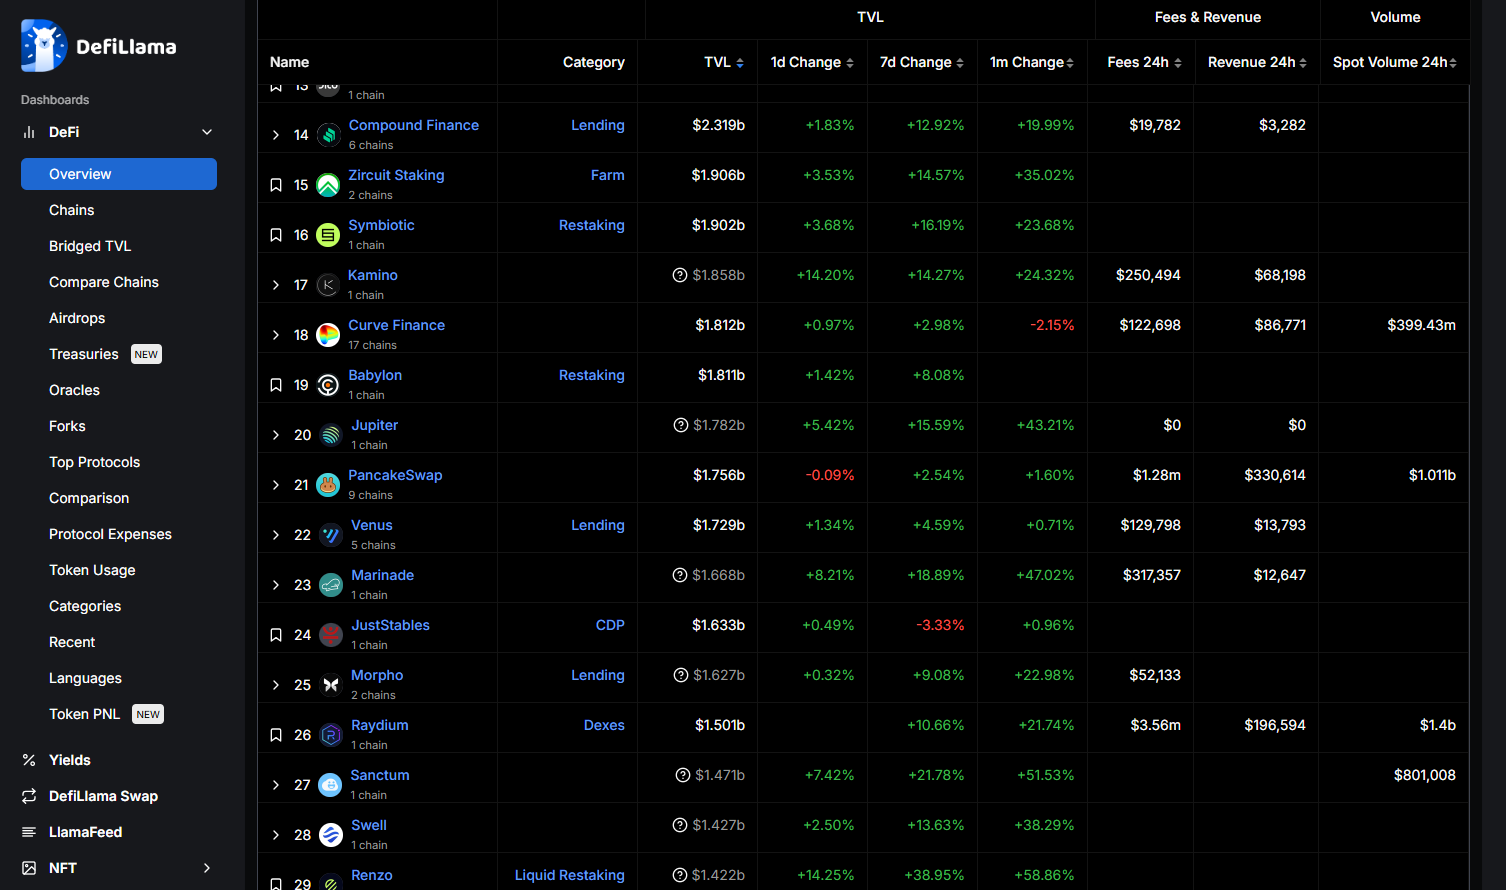Expand the Sanctum row

click(x=276, y=785)
